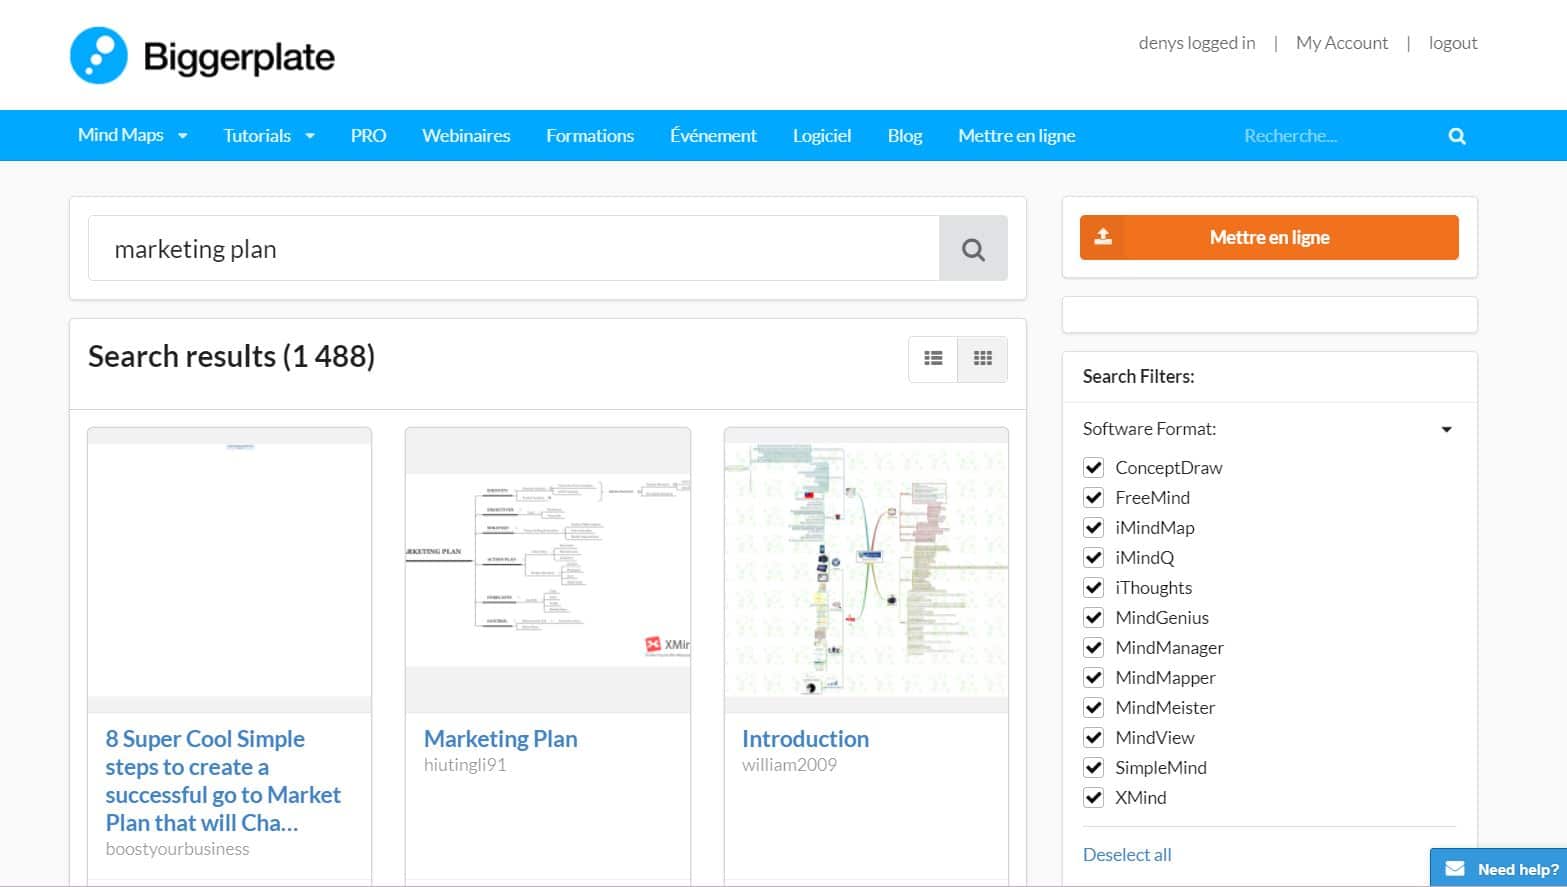
Task: Go to the Webinaires page
Action: pyautogui.click(x=466, y=135)
